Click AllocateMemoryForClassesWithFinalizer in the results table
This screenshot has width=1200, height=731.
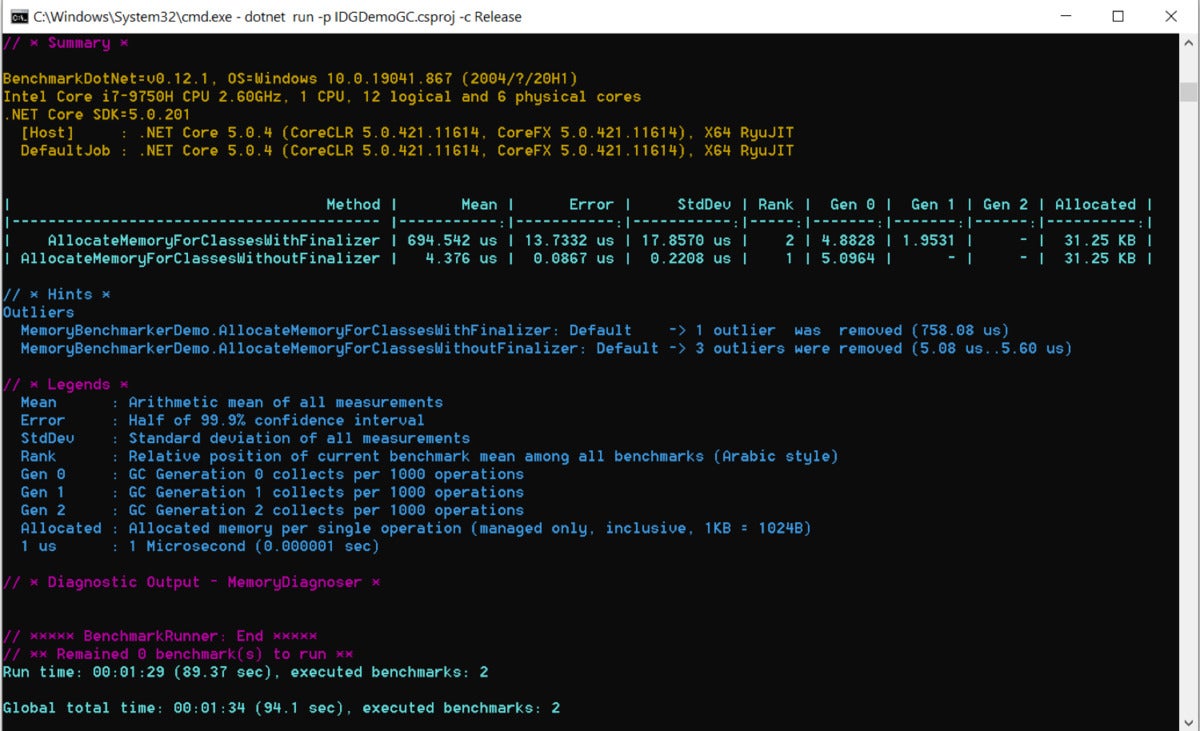click(x=214, y=241)
